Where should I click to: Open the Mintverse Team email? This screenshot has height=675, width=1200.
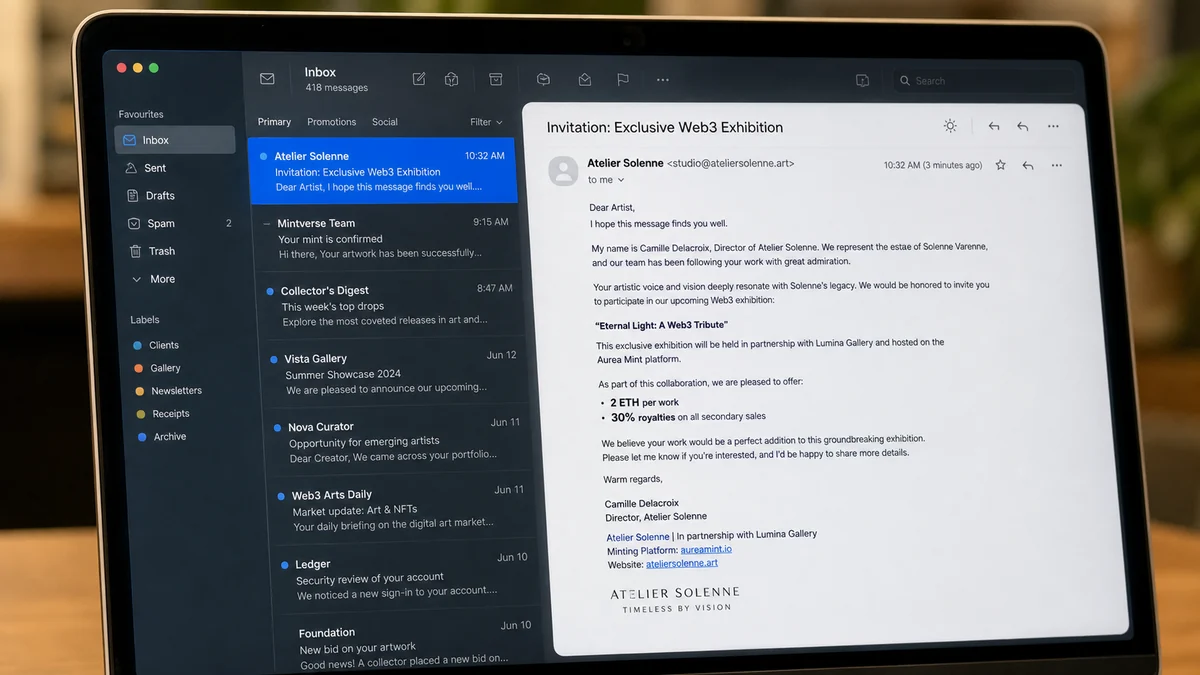coord(386,238)
